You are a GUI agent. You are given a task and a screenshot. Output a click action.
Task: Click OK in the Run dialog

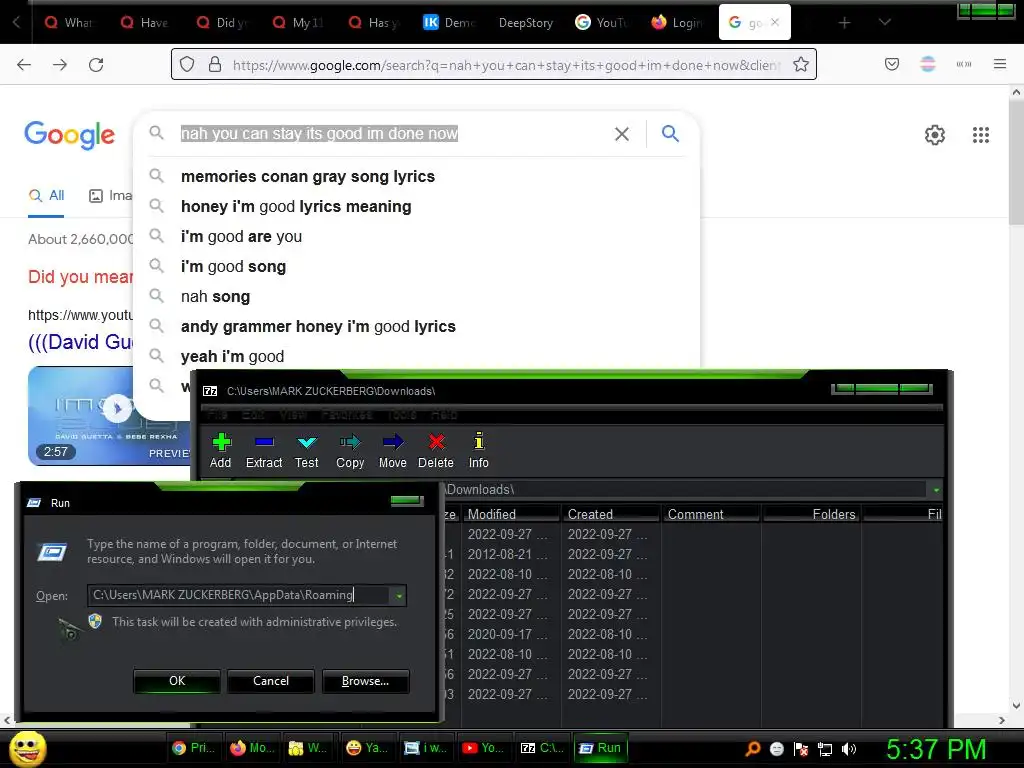tap(177, 681)
